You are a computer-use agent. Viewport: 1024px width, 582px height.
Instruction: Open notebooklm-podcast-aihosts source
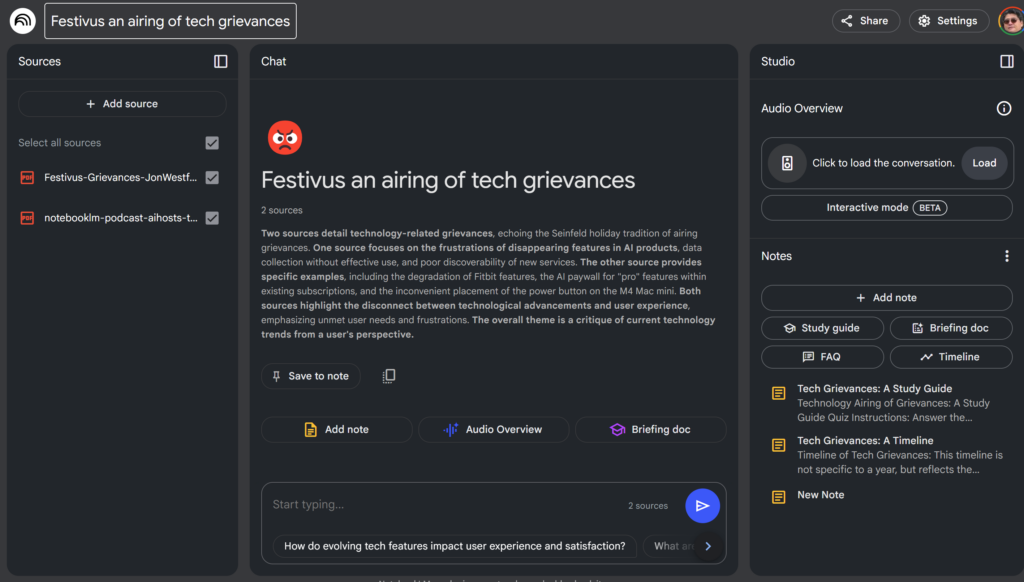tap(120, 218)
